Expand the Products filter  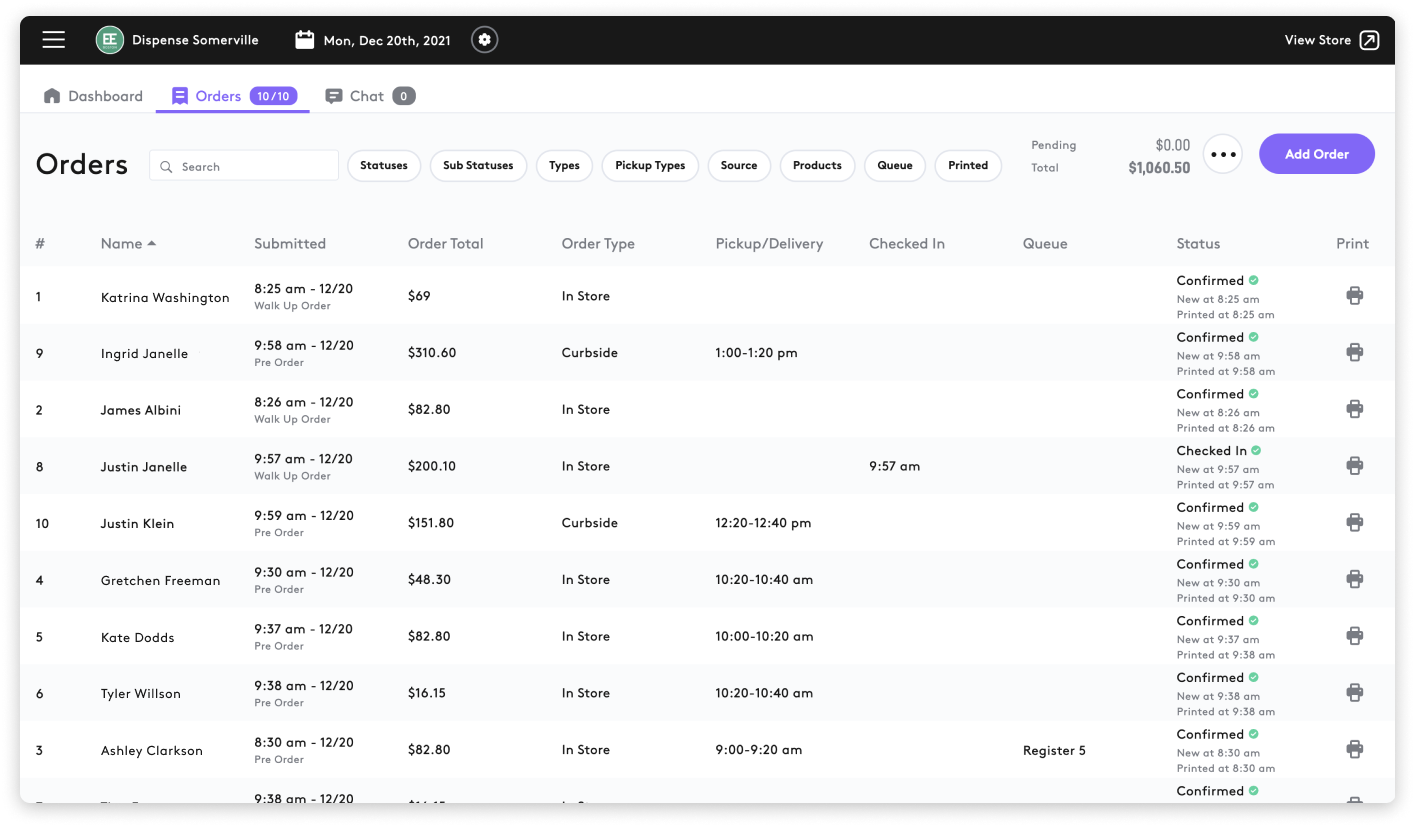pos(817,166)
